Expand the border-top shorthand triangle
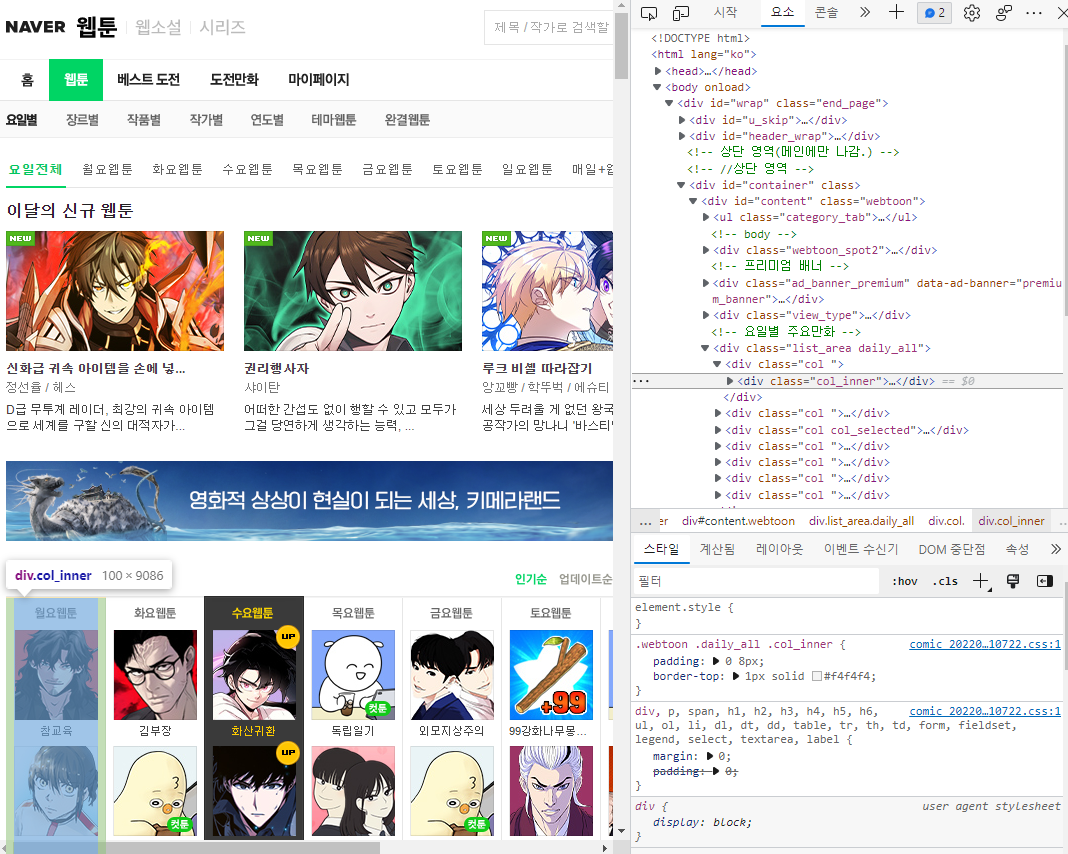The image size is (1068, 854). (x=736, y=676)
